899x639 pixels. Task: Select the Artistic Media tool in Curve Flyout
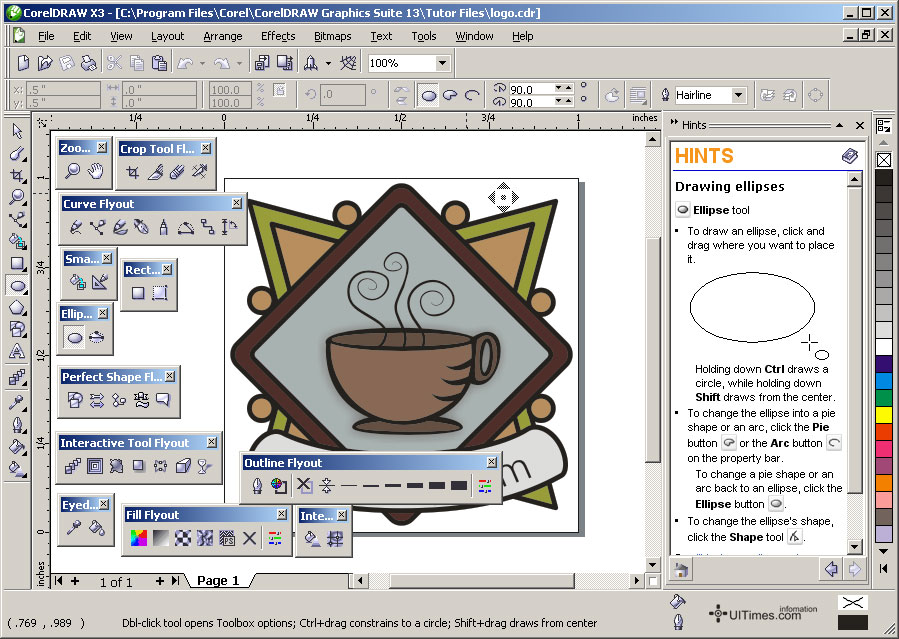[x=120, y=227]
